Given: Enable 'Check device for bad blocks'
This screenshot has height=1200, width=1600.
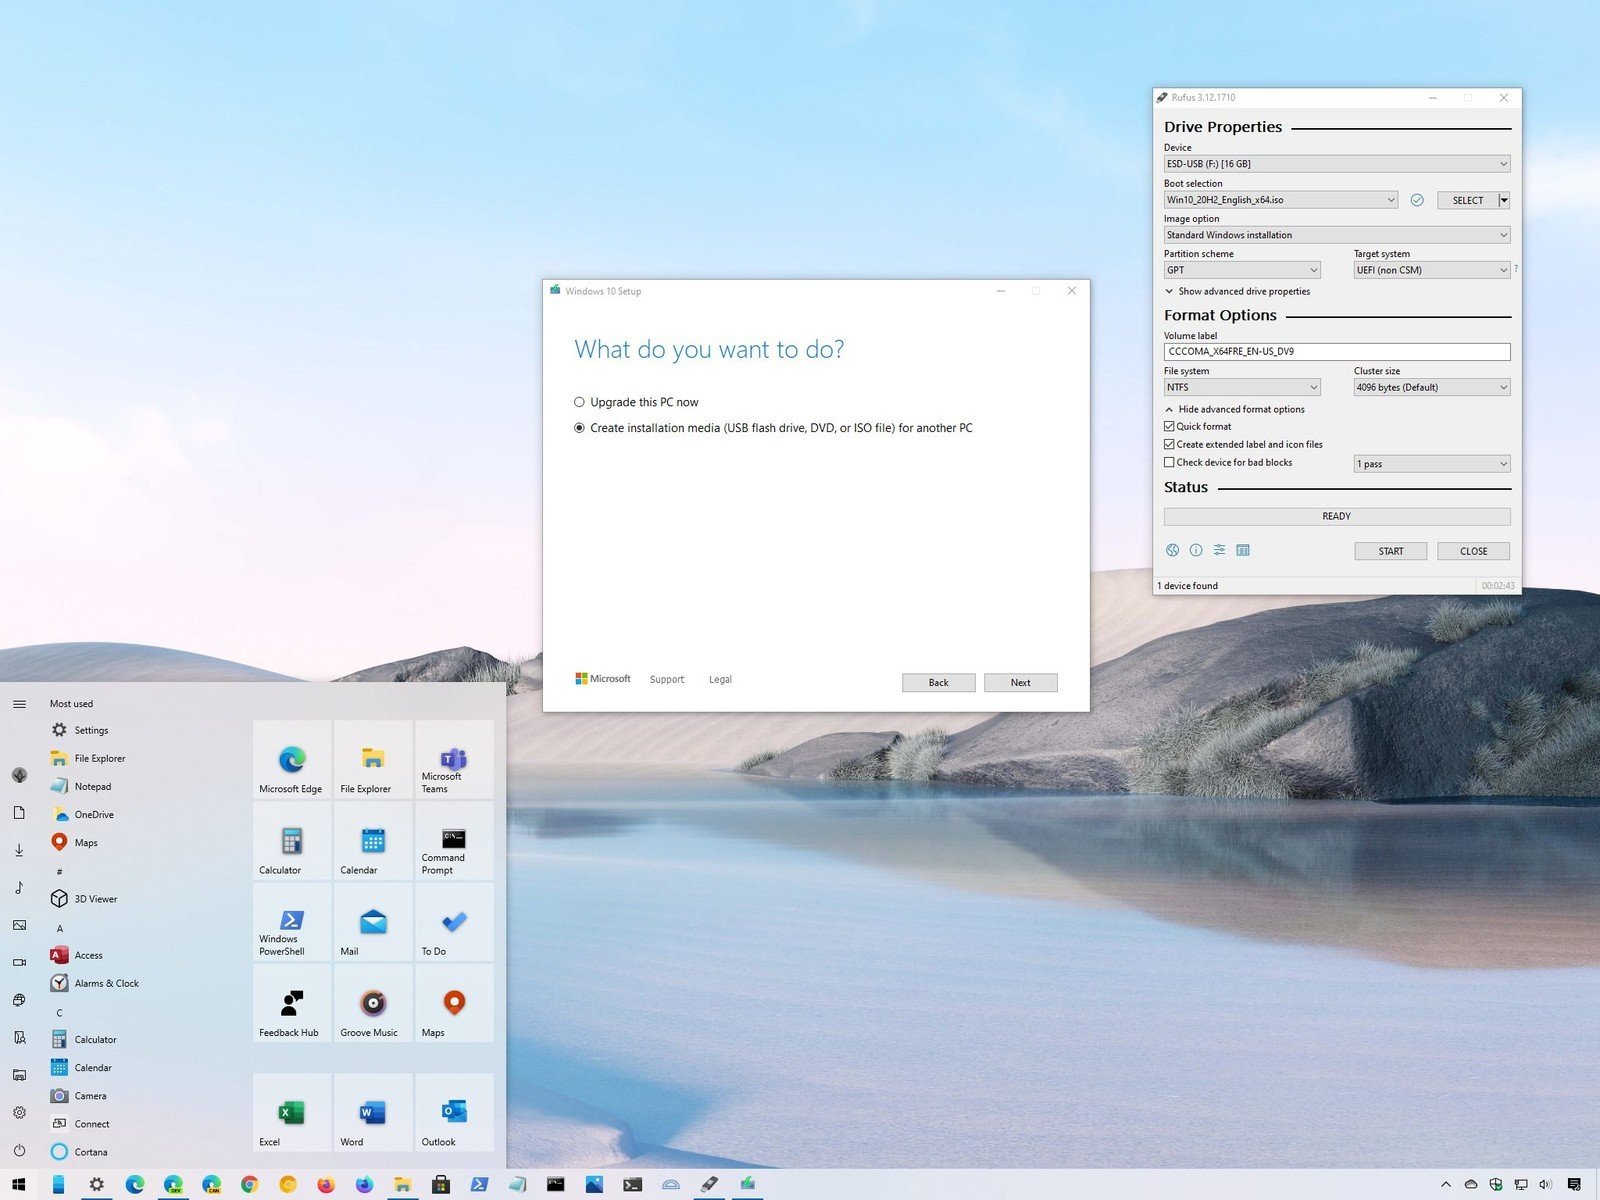Looking at the screenshot, I should 1169,462.
